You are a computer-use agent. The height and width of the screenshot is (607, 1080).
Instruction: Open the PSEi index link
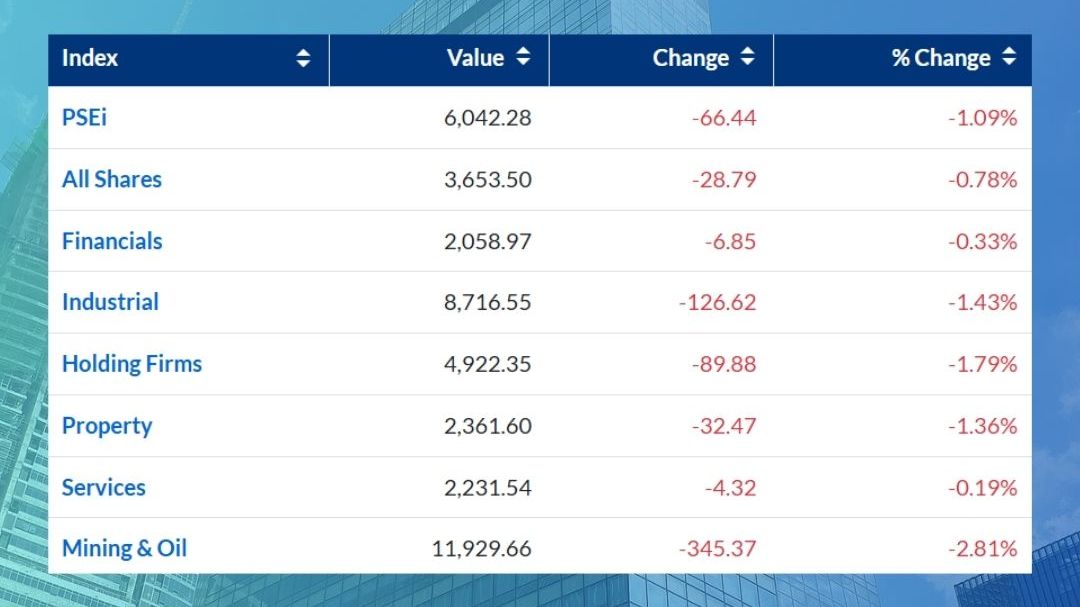click(84, 118)
